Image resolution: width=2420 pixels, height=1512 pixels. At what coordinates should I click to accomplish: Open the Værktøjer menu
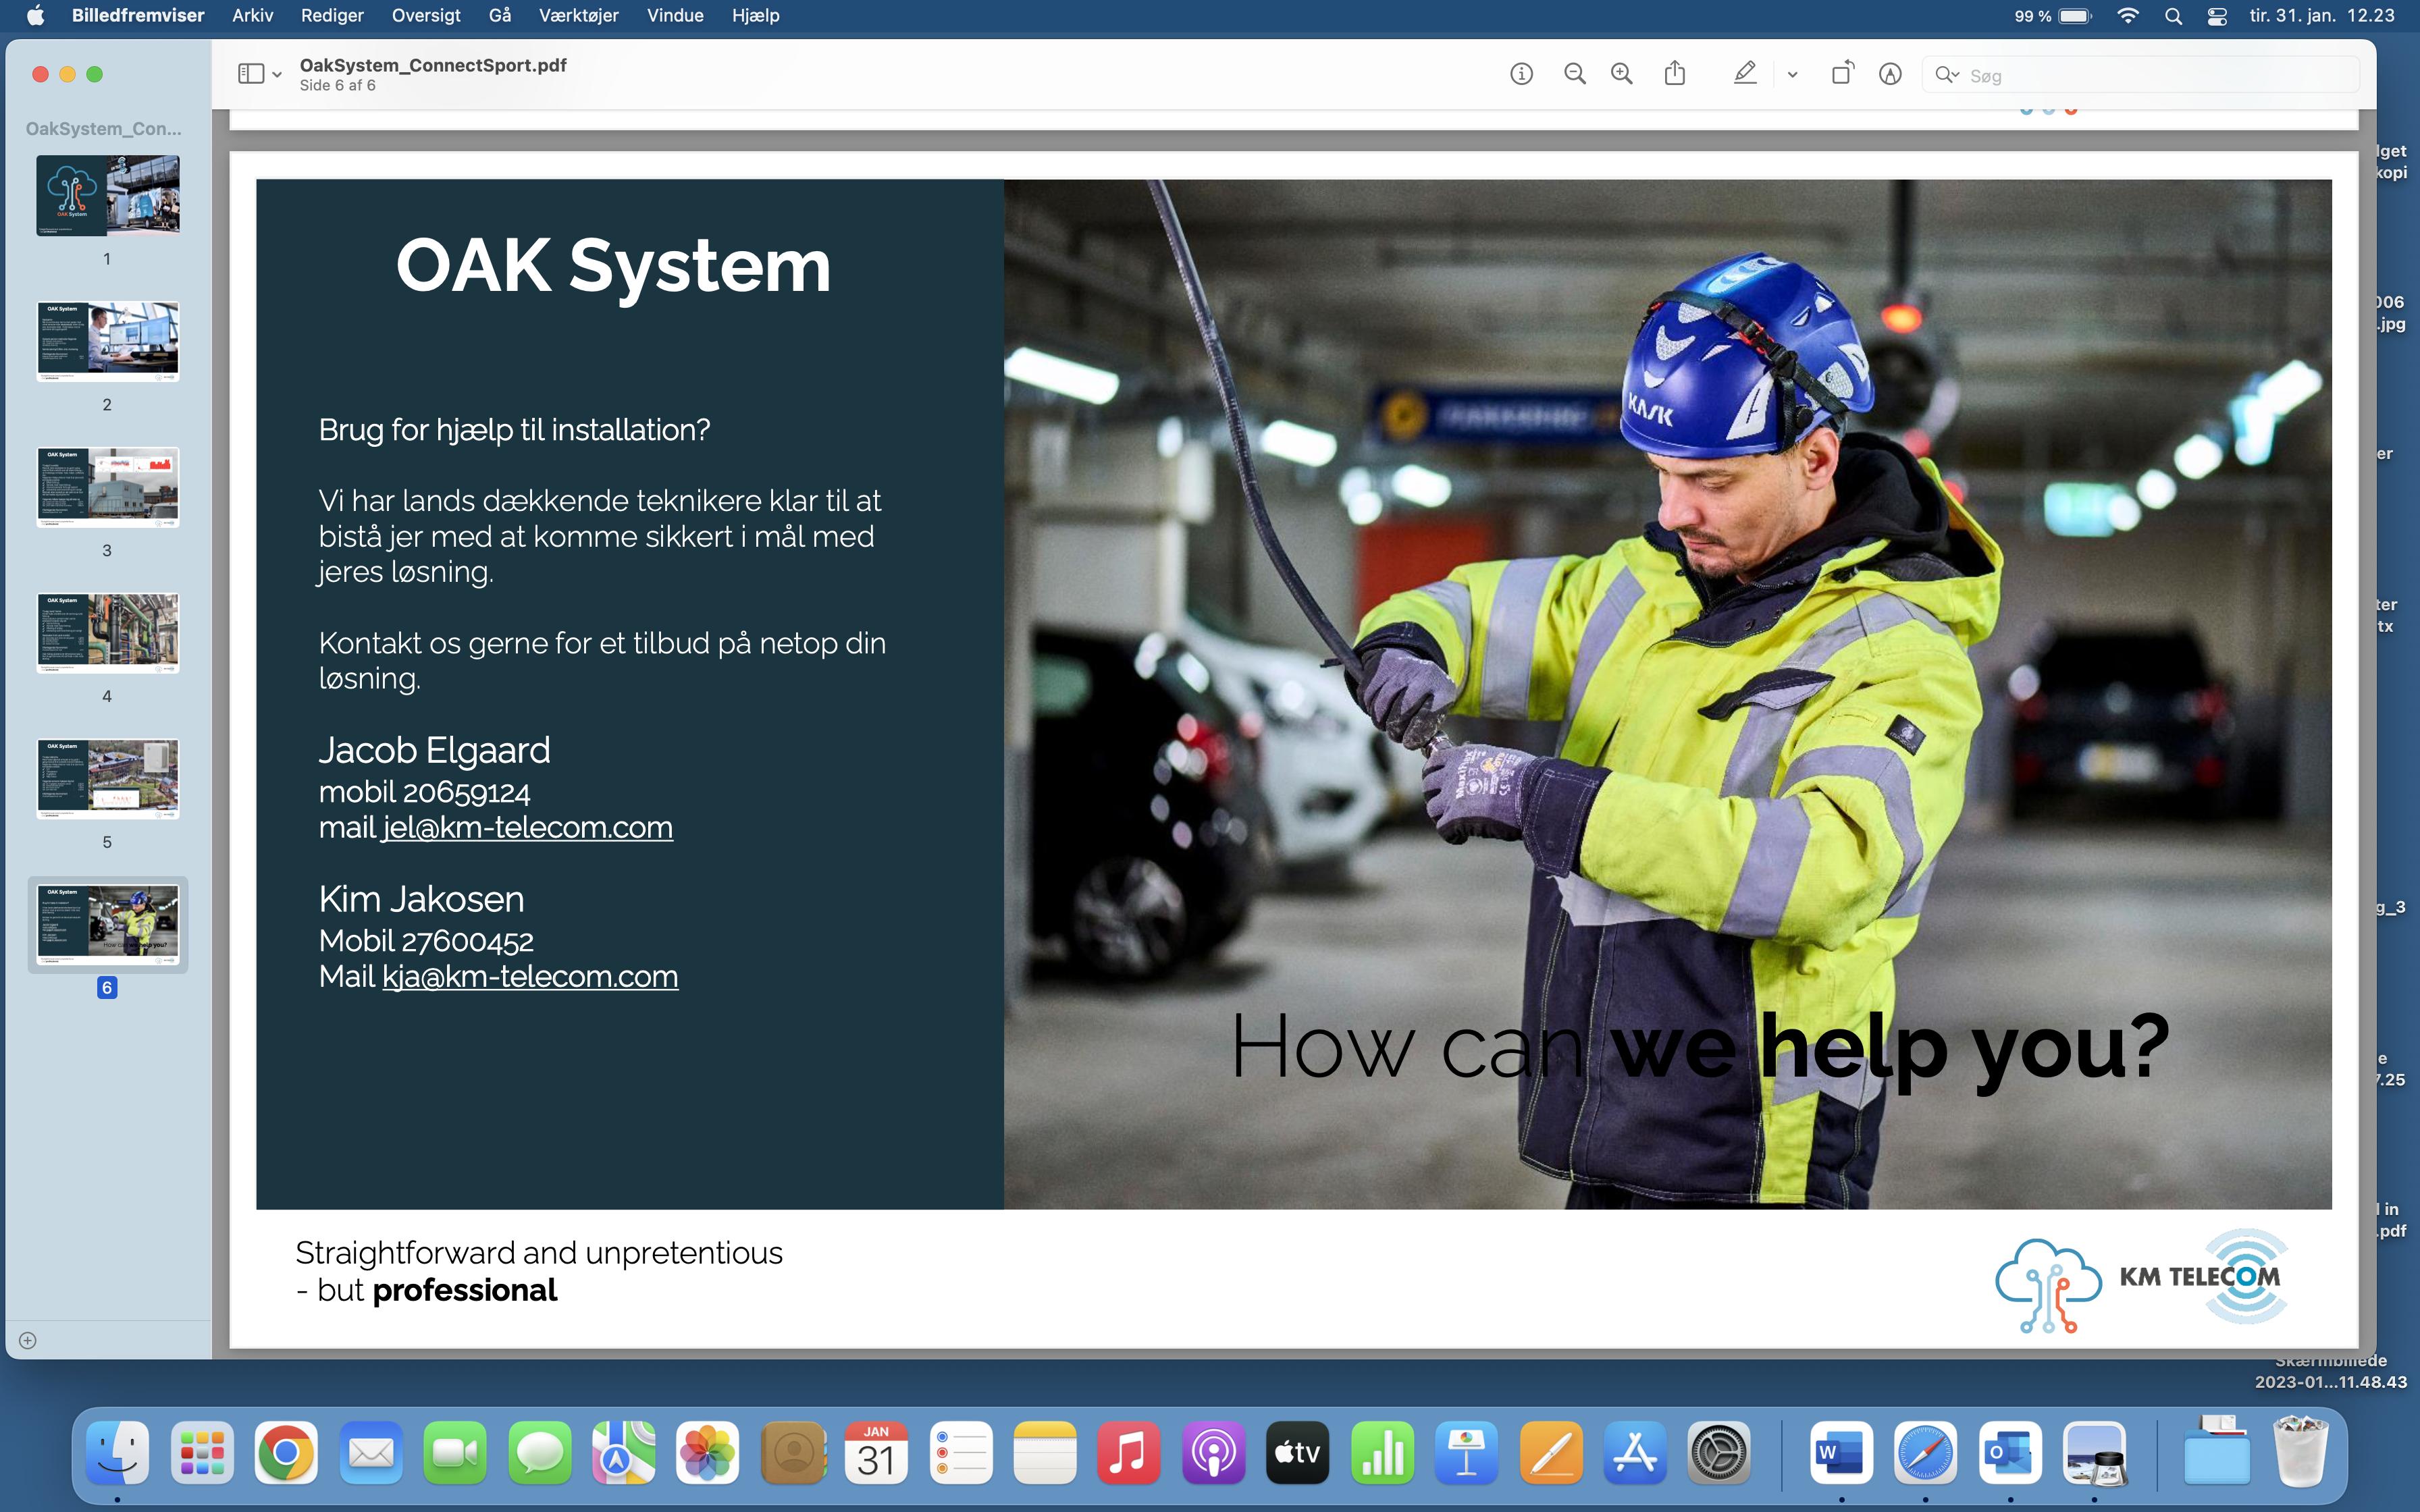(x=578, y=16)
